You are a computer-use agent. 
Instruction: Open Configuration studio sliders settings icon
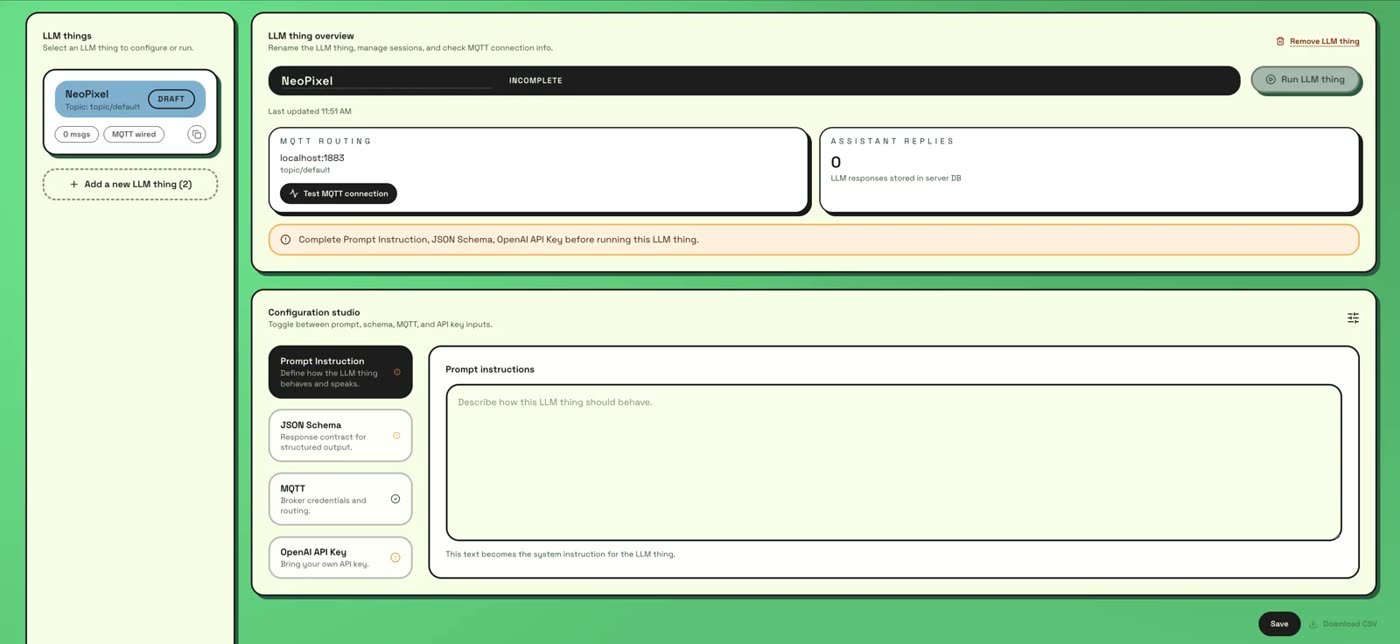click(1353, 318)
